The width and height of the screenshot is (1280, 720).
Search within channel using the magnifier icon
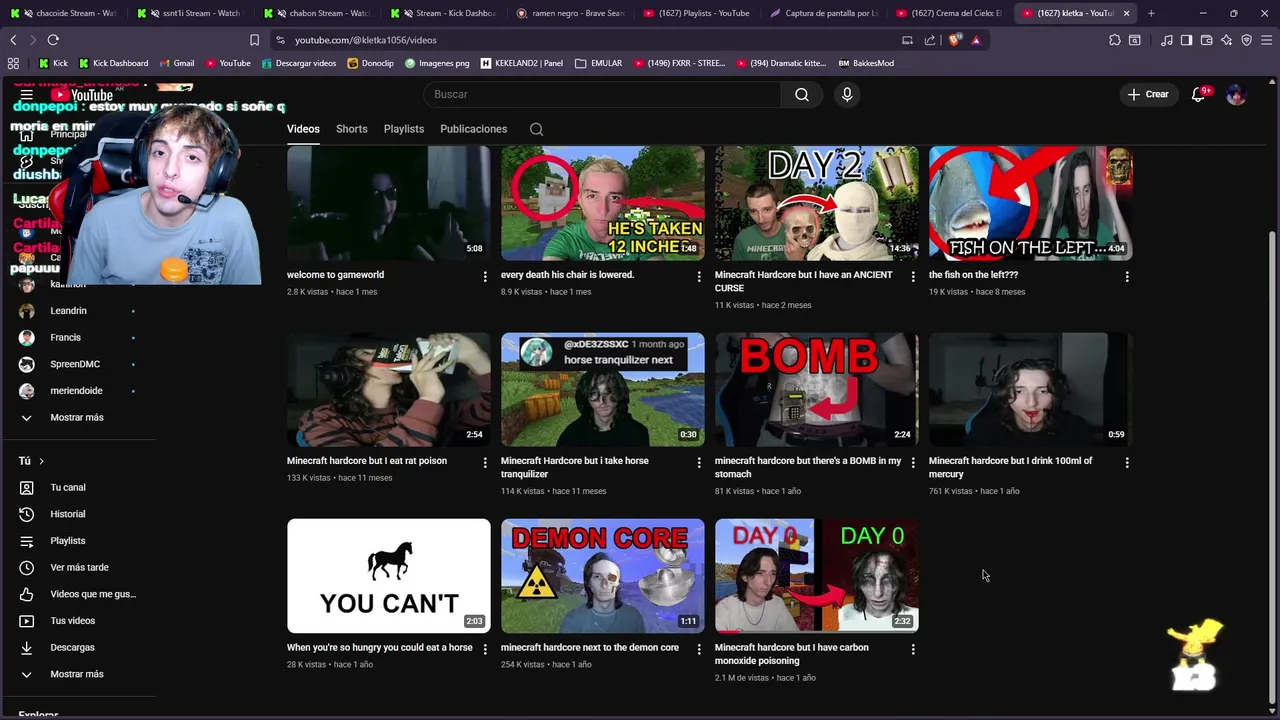537,129
